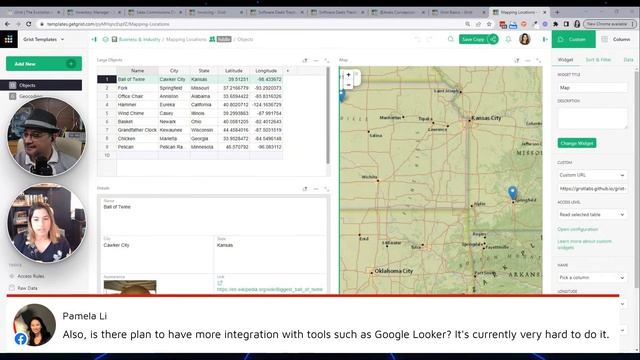Select the Longitude column header

(266, 71)
